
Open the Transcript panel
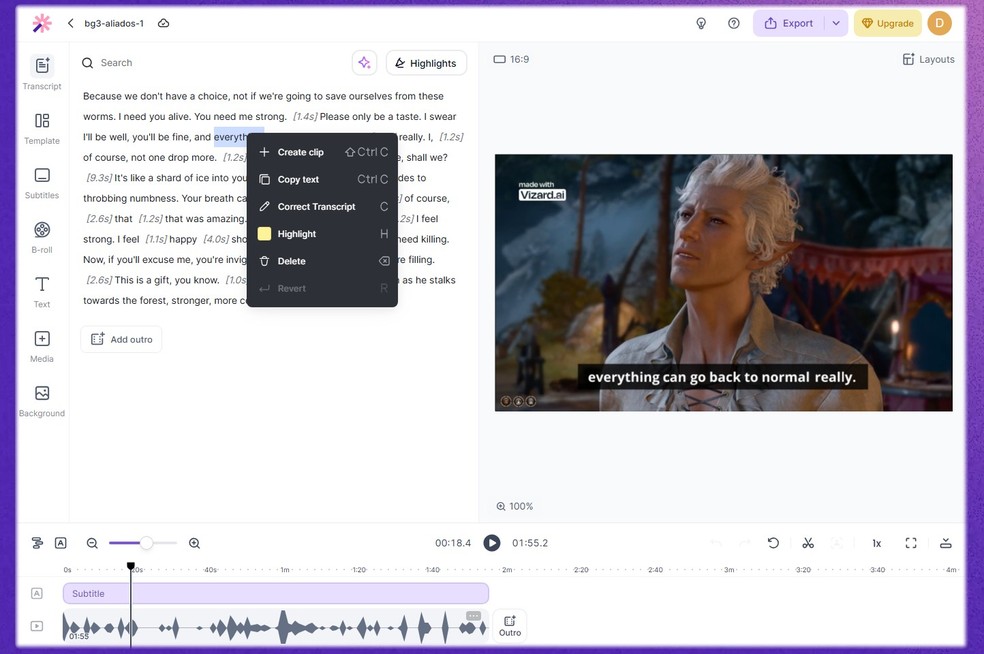pyautogui.click(x=42, y=73)
